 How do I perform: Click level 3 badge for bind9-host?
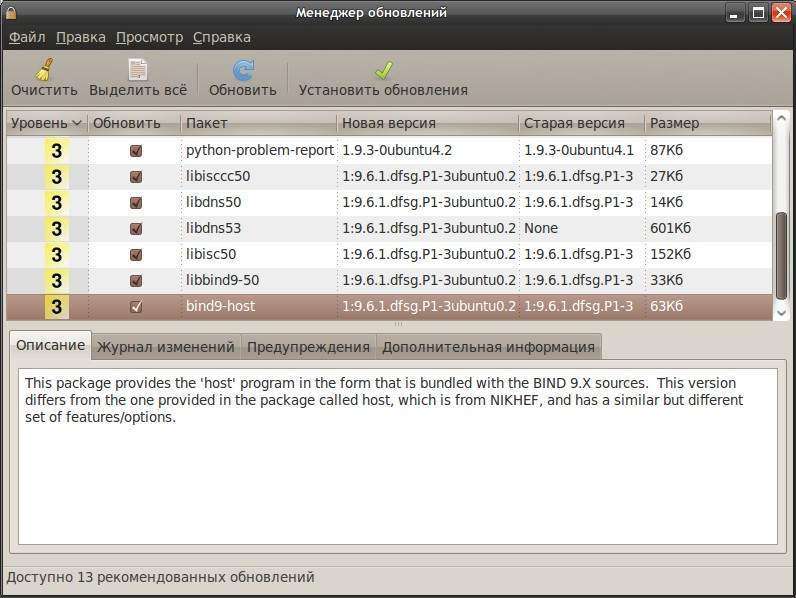point(56,306)
